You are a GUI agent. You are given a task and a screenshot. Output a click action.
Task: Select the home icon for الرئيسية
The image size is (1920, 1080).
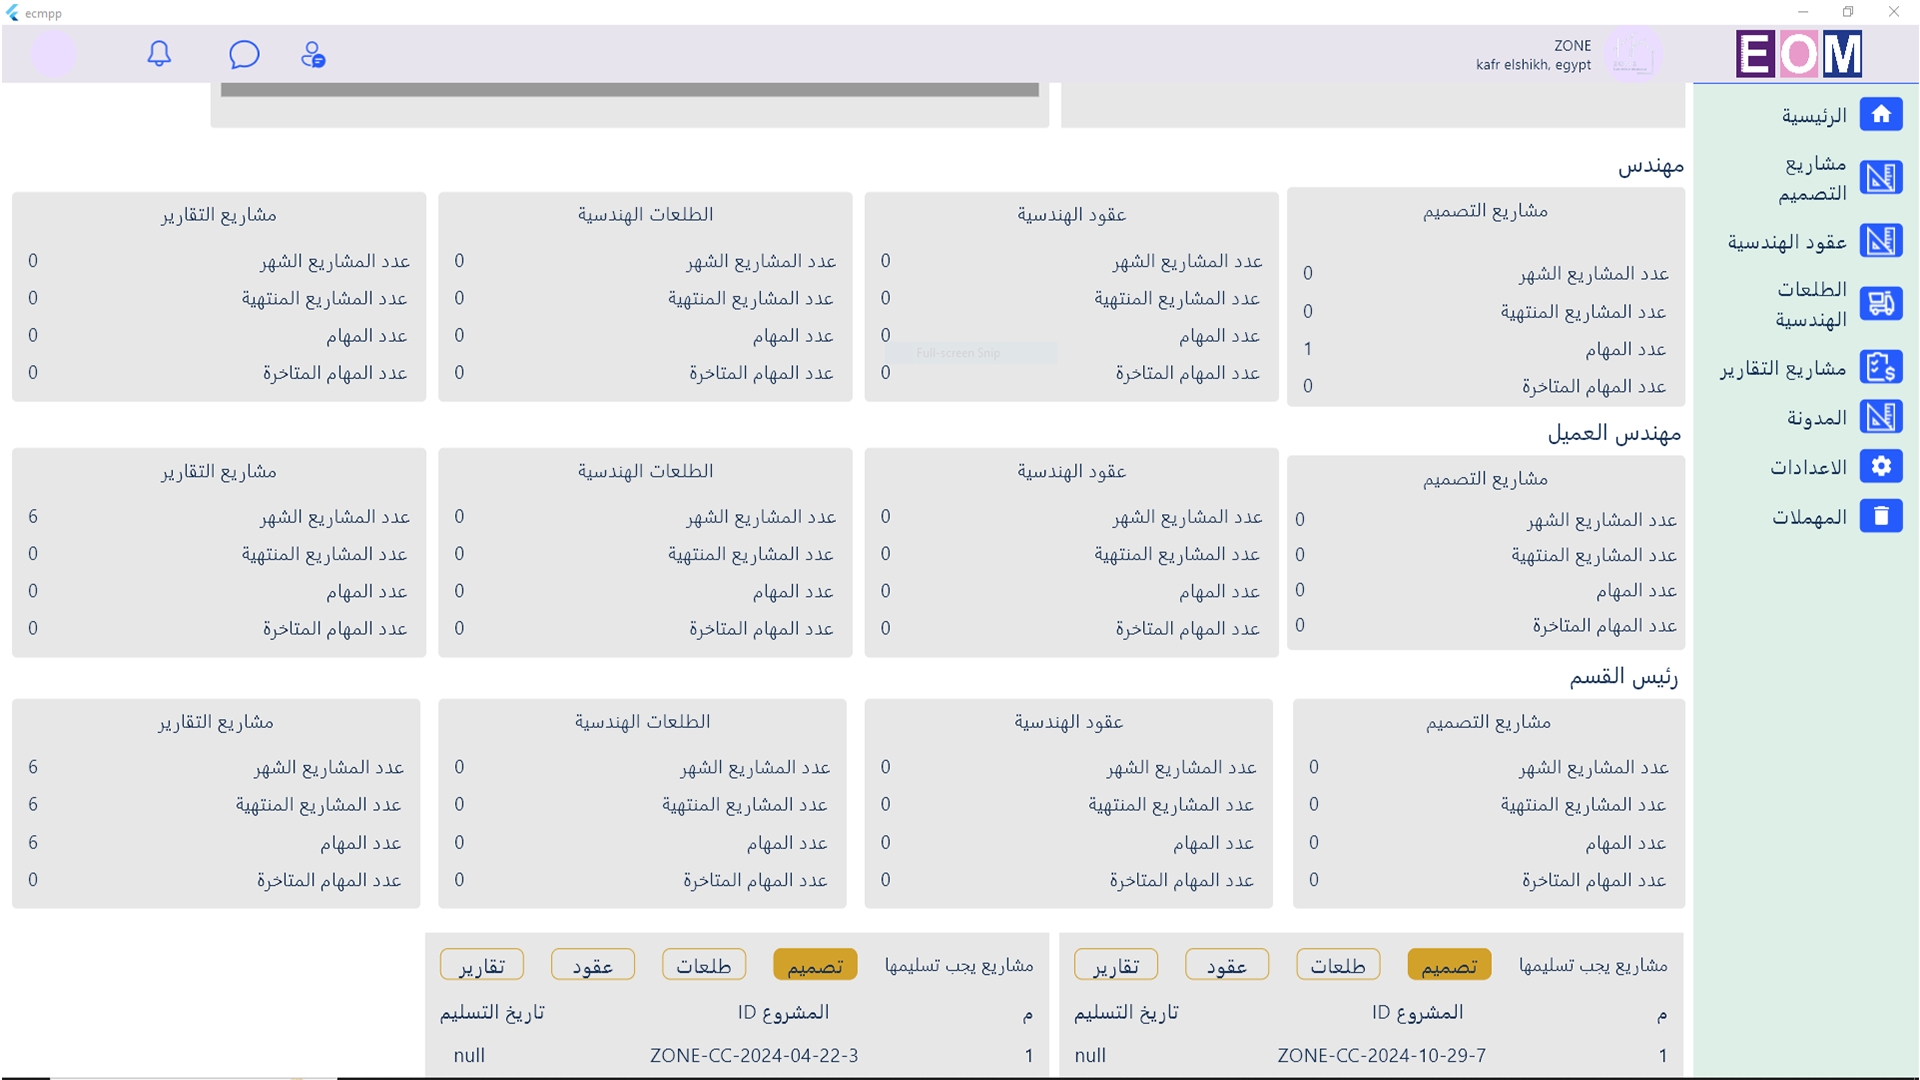point(1881,114)
